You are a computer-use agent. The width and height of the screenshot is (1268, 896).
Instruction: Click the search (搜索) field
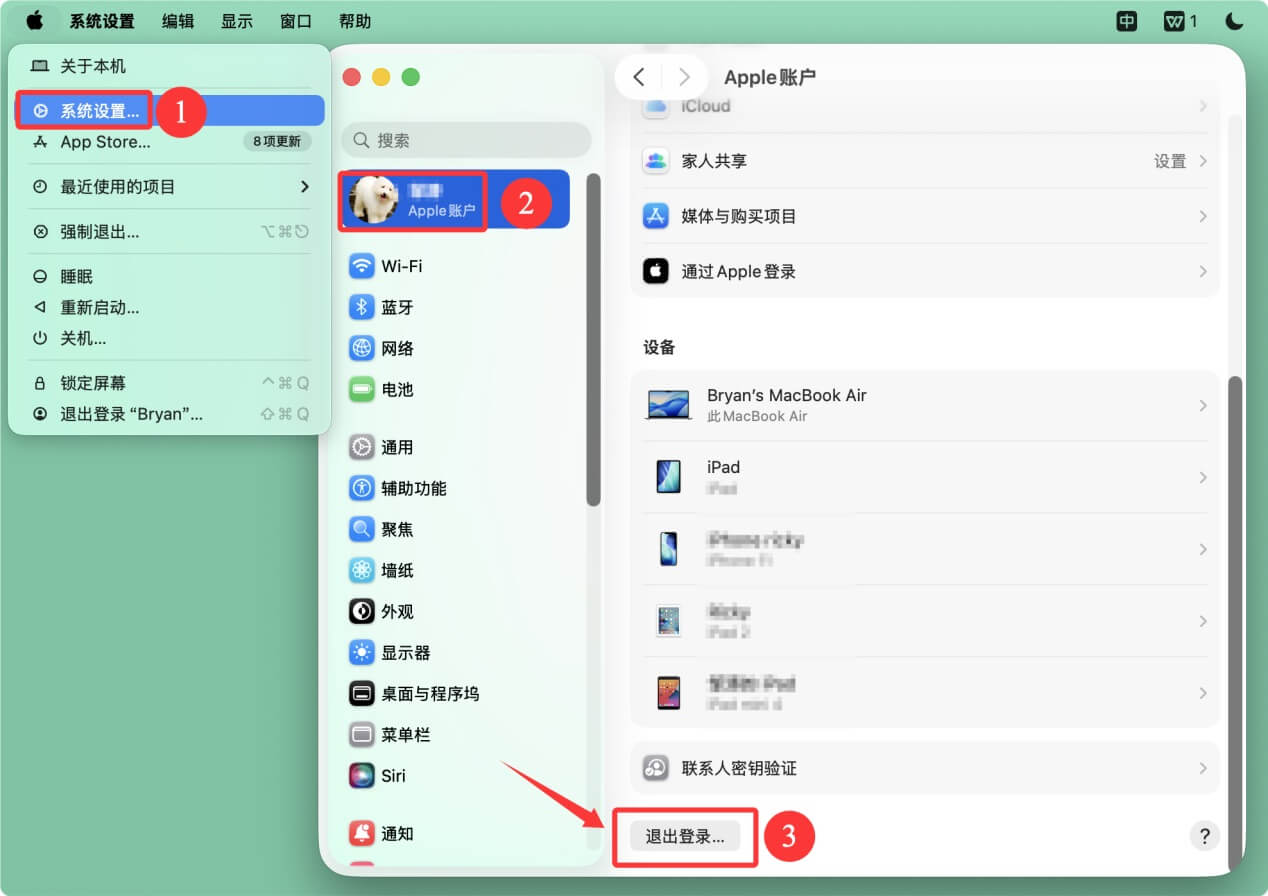(x=466, y=140)
